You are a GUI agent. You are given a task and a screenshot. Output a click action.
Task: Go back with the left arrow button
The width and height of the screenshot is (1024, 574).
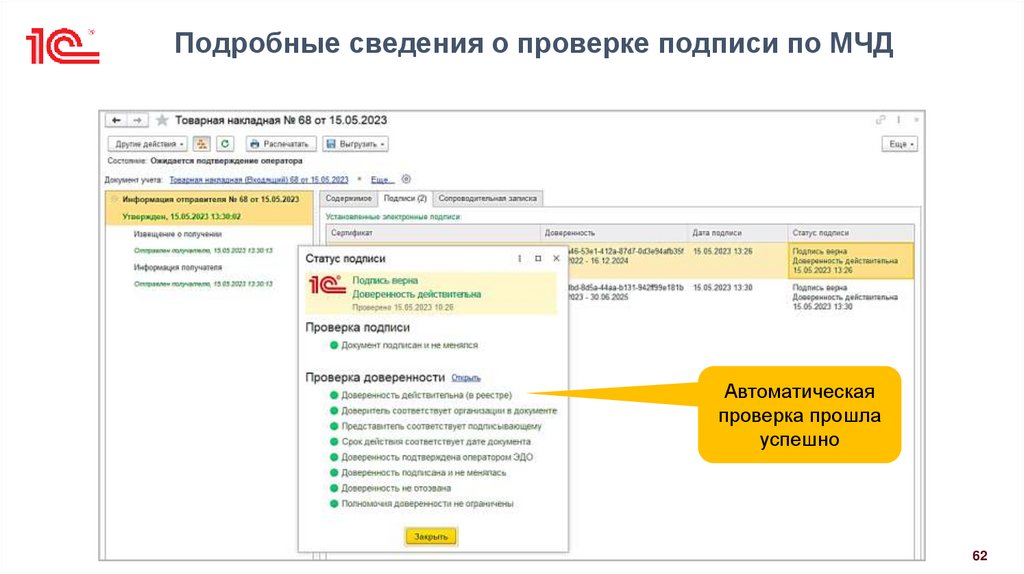click(x=116, y=120)
